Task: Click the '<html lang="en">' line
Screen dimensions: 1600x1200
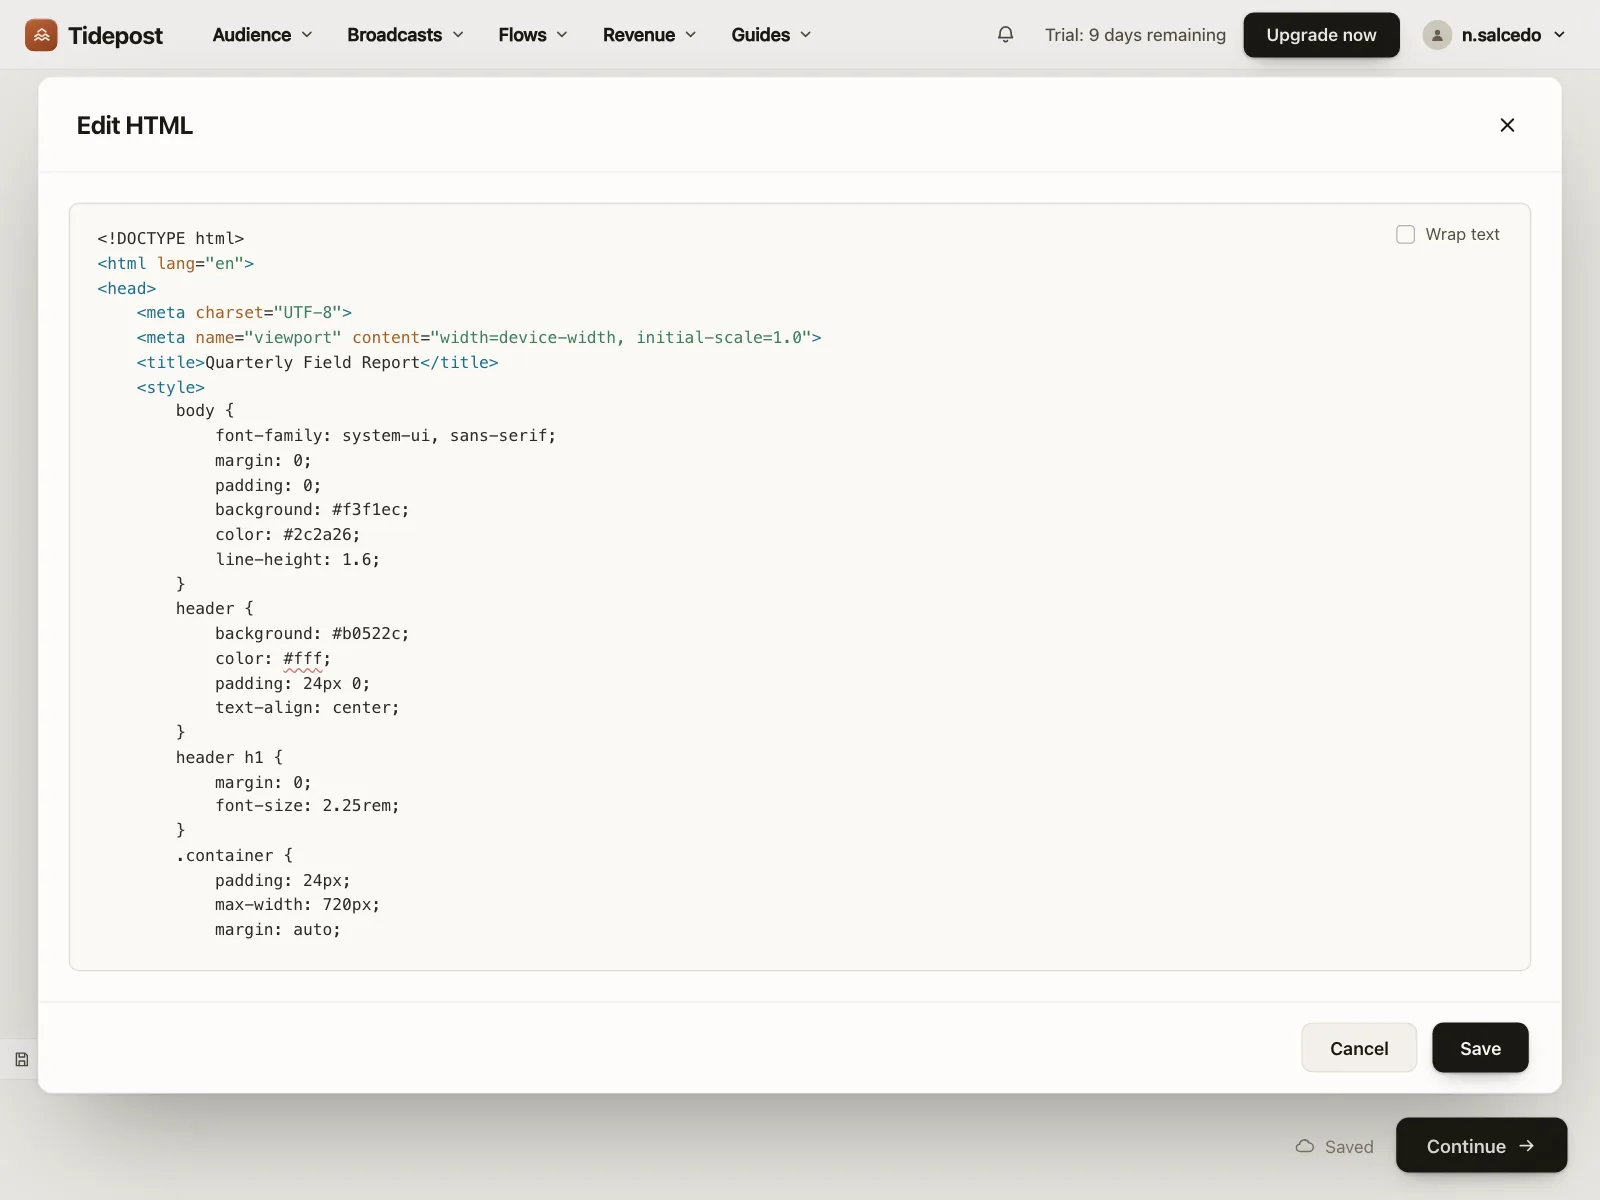Action: (176, 263)
